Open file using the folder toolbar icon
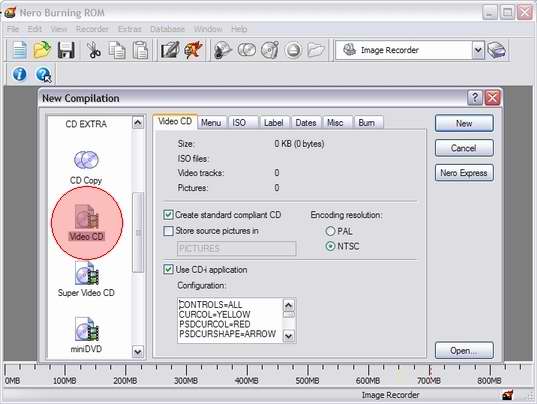Screen dimensions: 537x404 42,50
